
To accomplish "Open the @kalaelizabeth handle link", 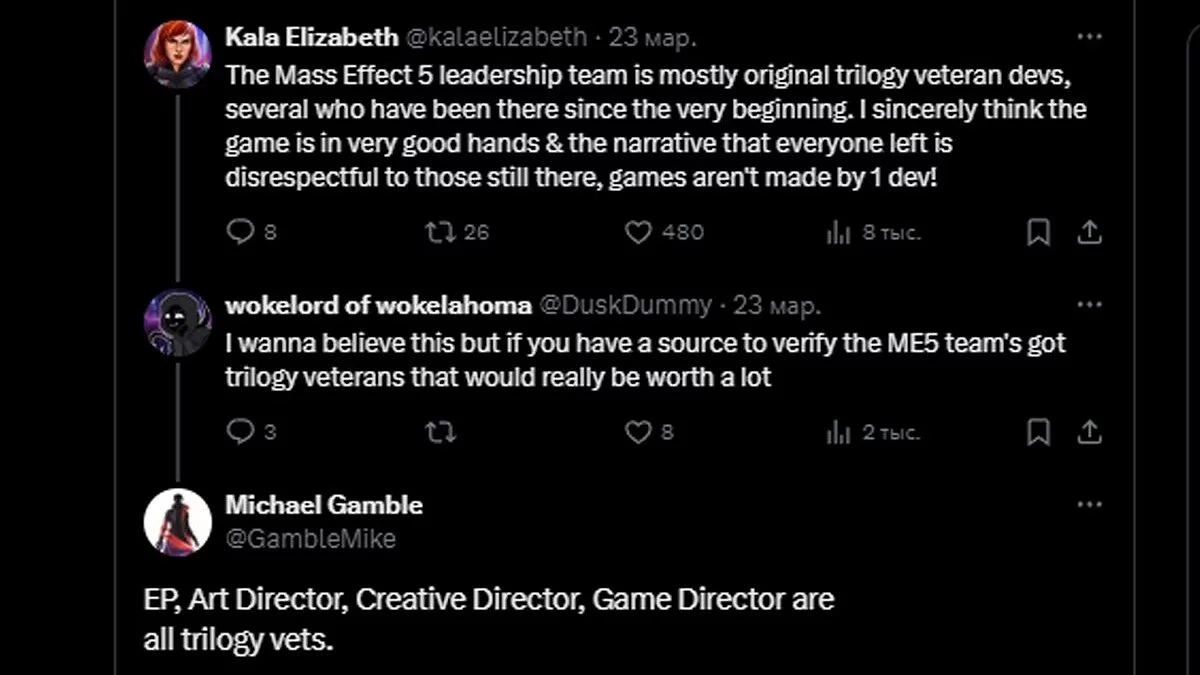I will (495, 38).
